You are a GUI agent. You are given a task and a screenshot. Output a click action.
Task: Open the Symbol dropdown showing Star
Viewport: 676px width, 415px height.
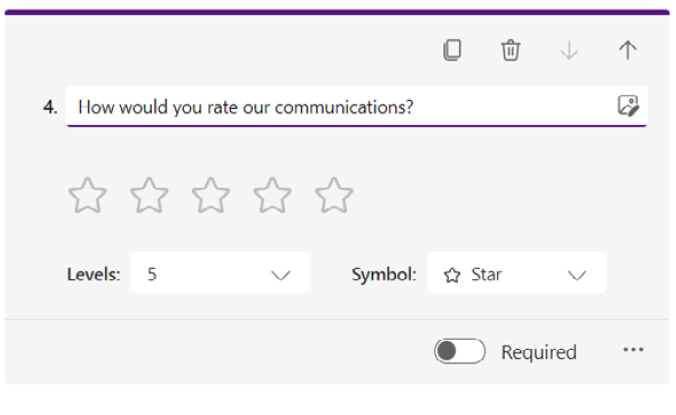(x=516, y=273)
